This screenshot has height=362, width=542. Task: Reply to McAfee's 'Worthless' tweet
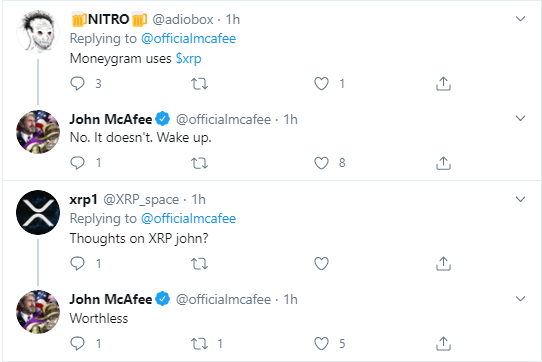[x=77, y=343]
